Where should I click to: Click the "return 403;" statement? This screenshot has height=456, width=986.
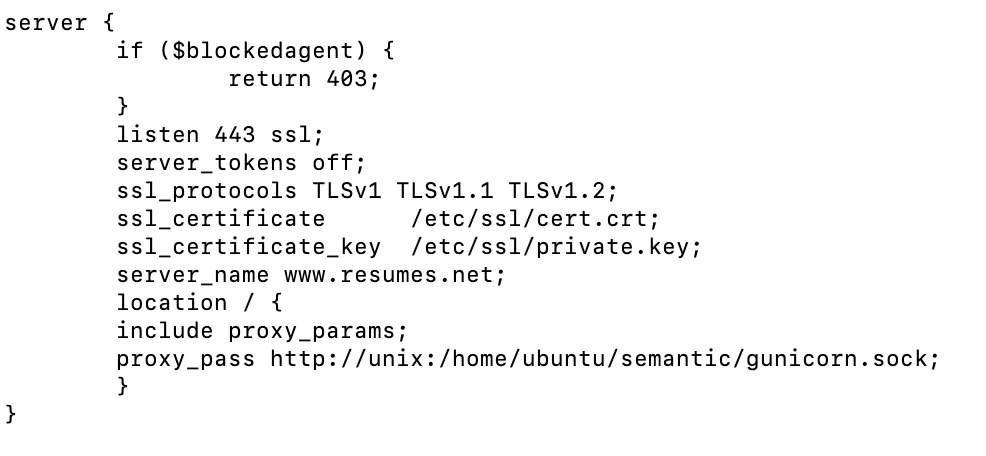click(x=304, y=77)
